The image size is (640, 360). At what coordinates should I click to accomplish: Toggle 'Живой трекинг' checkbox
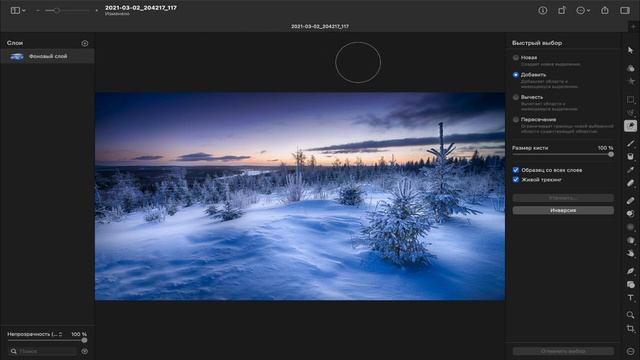pyautogui.click(x=516, y=180)
